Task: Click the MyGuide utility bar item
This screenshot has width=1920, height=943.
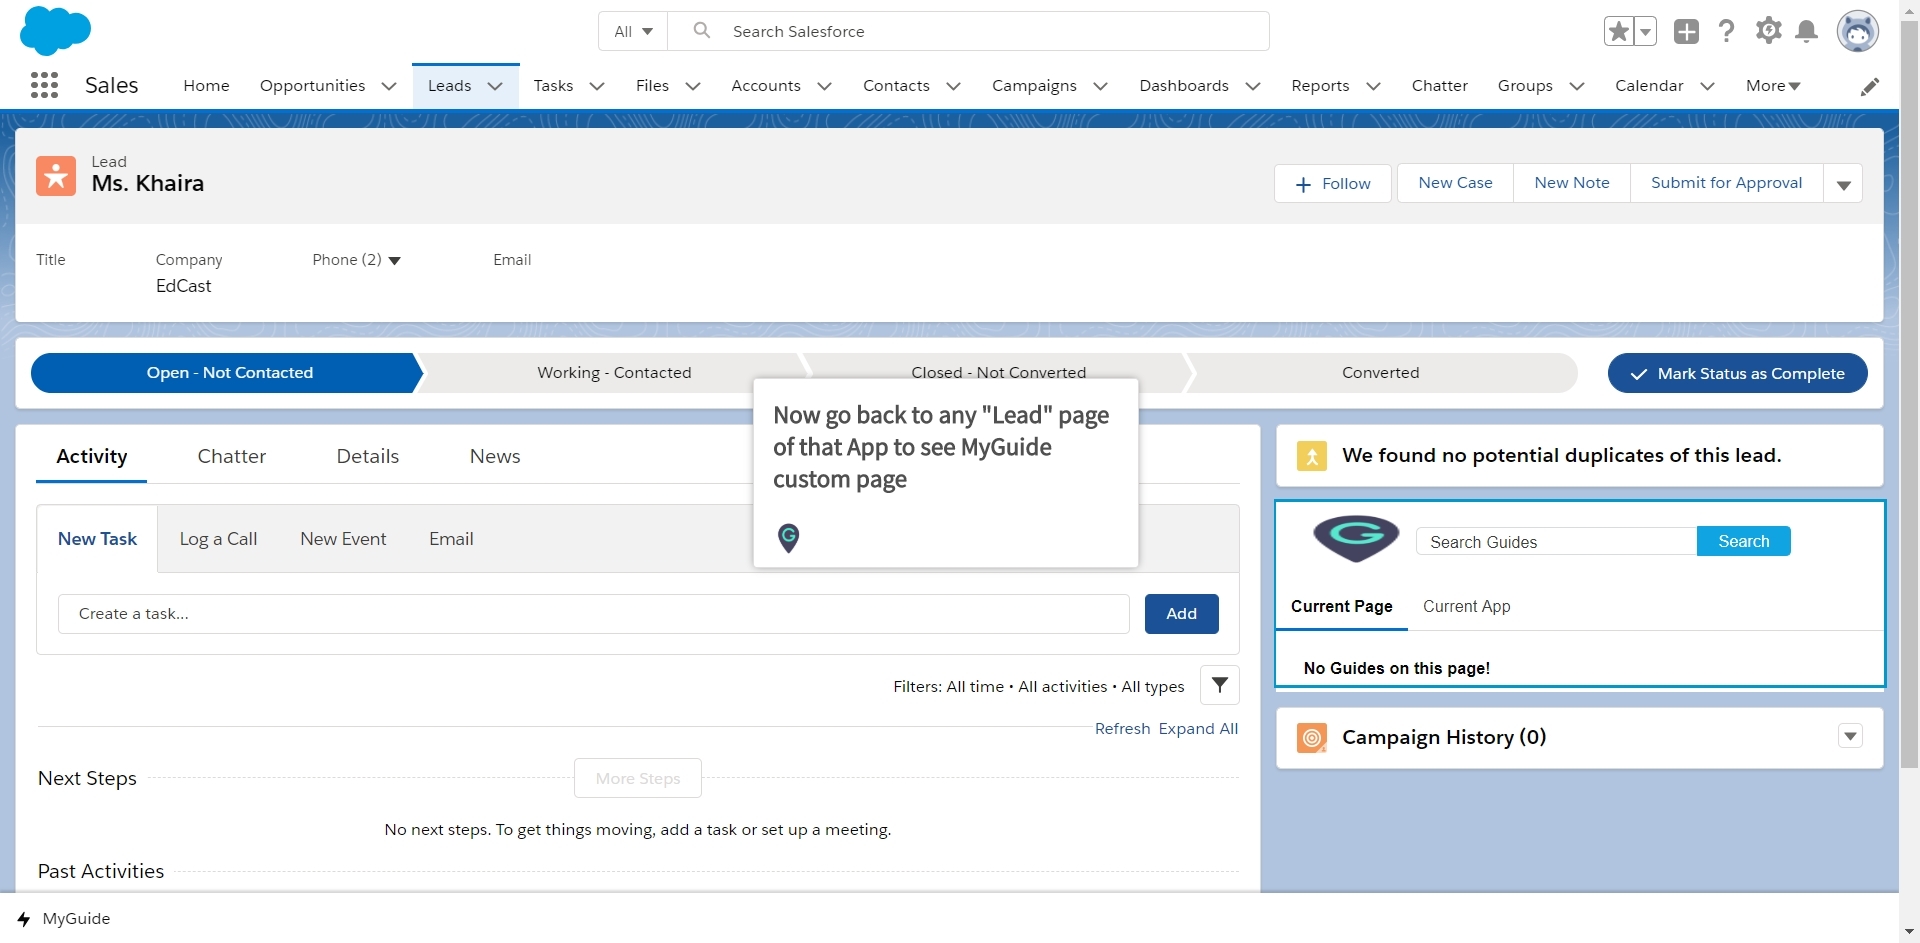Action: pos(64,919)
